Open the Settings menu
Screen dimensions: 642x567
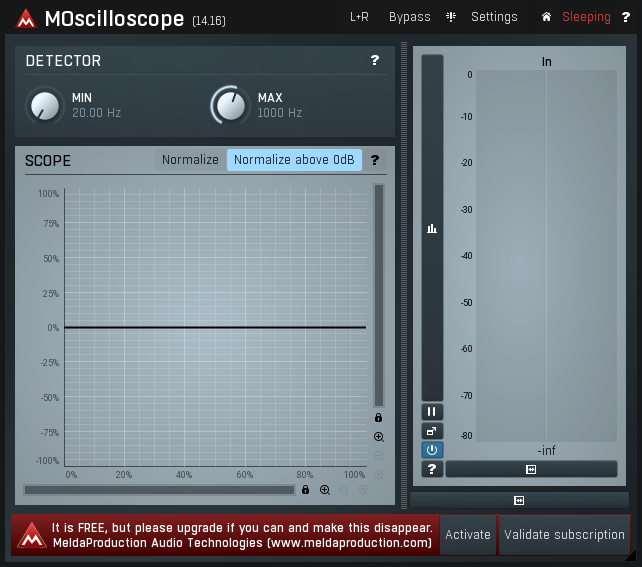(494, 17)
